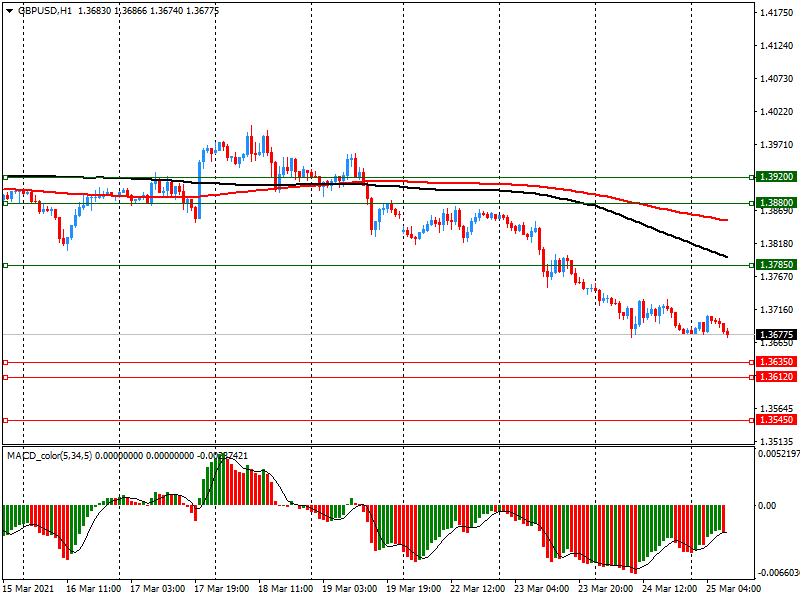
Task: Select the right end of black moving average
Action: (726, 257)
